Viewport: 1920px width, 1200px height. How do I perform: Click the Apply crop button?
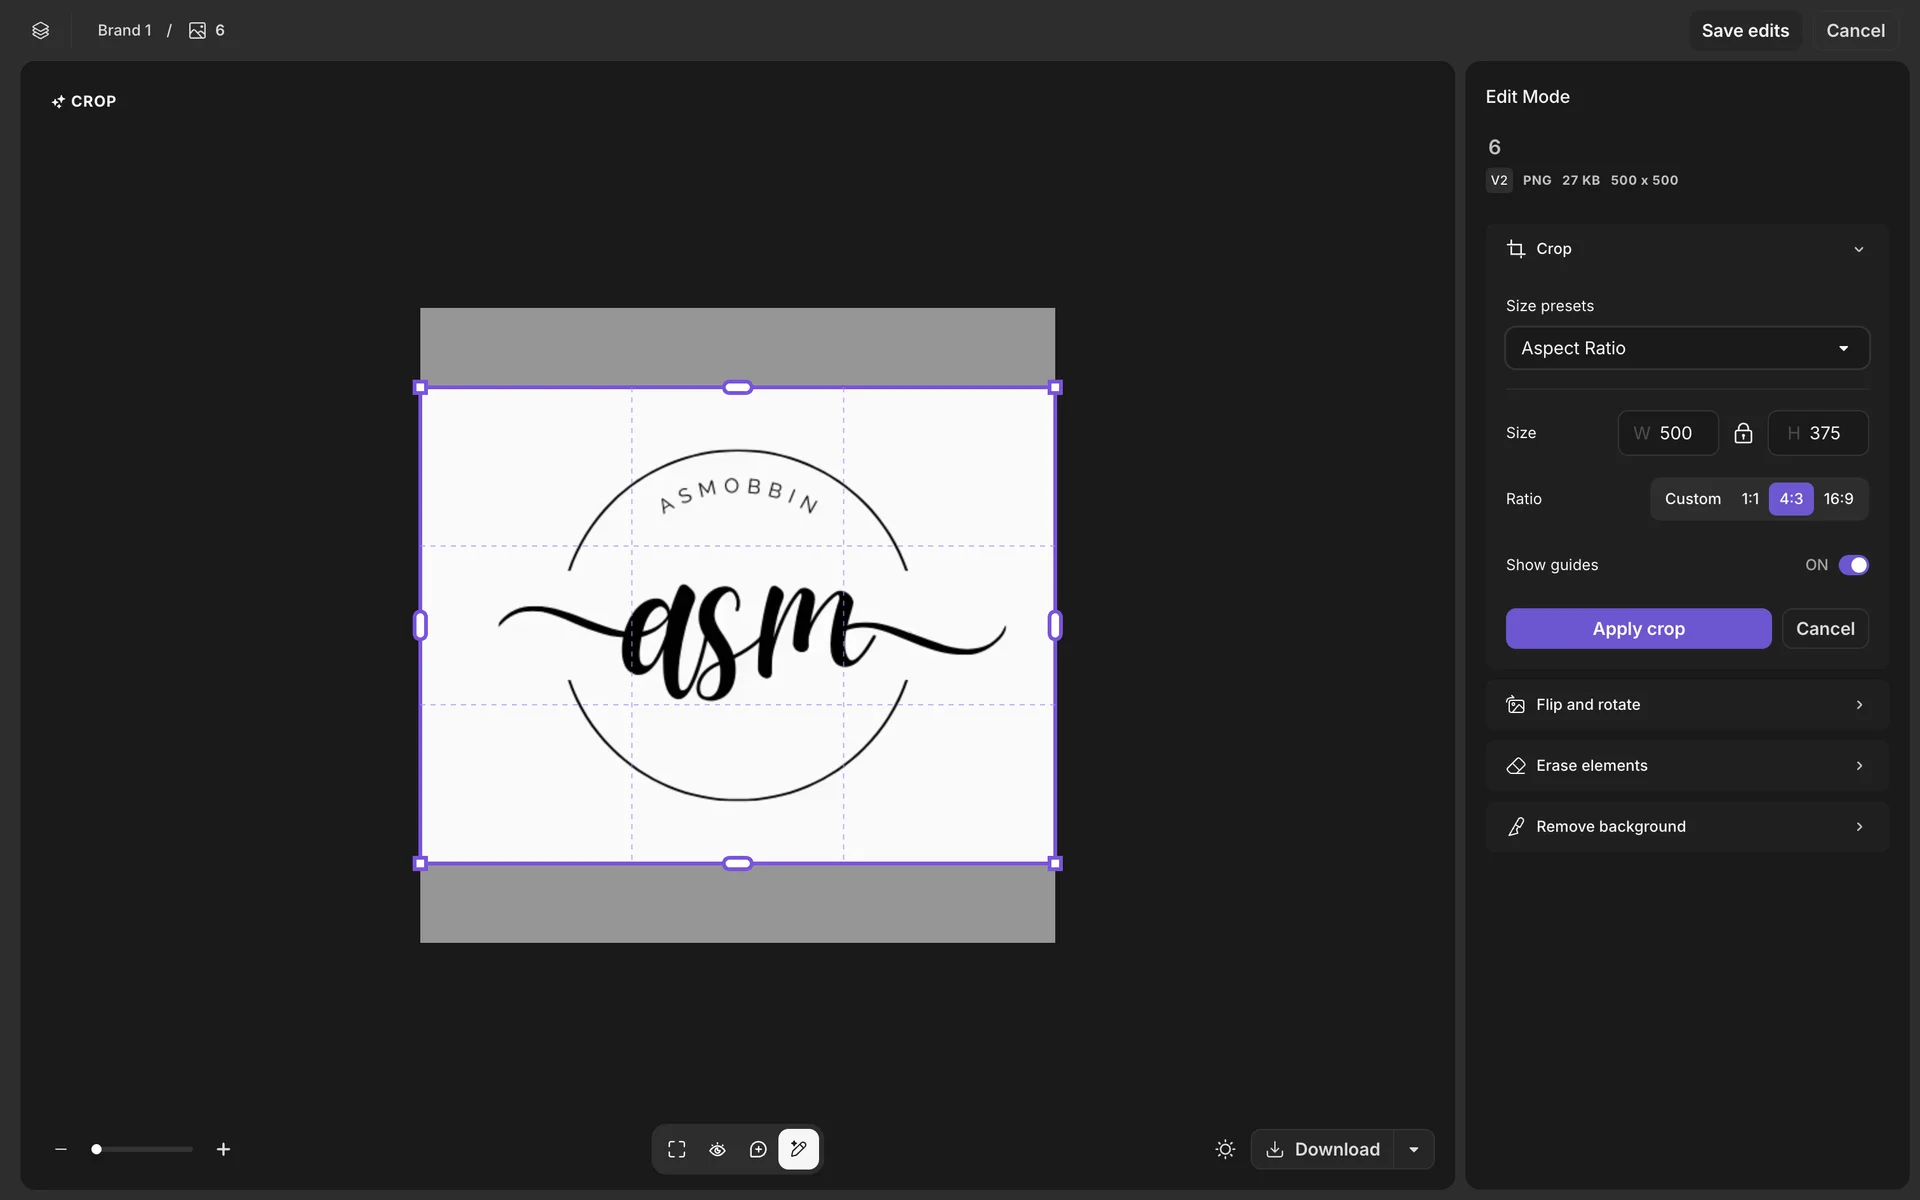[x=1638, y=629]
